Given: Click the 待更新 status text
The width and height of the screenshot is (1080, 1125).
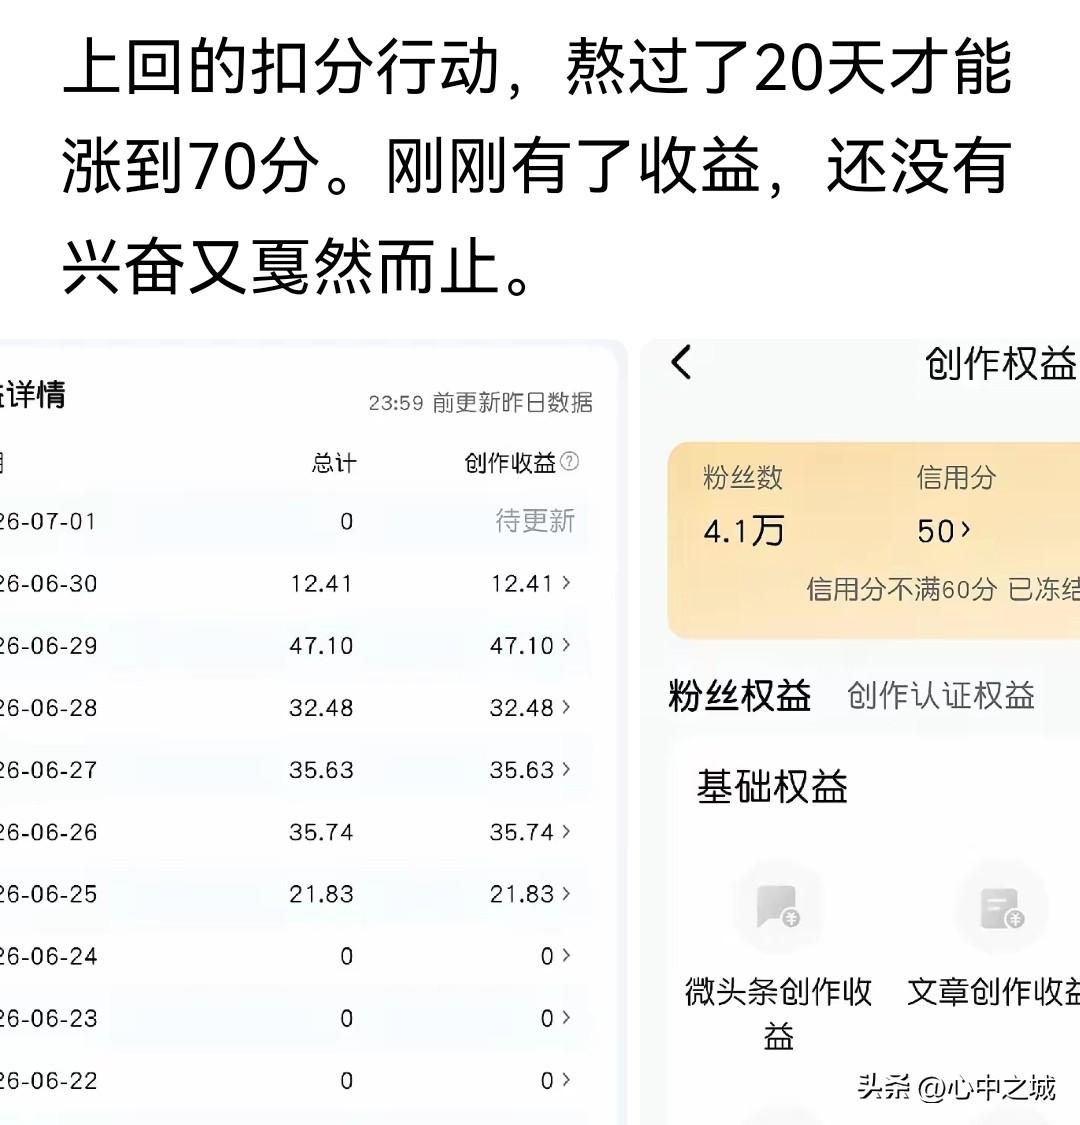Looking at the screenshot, I should (x=535, y=520).
